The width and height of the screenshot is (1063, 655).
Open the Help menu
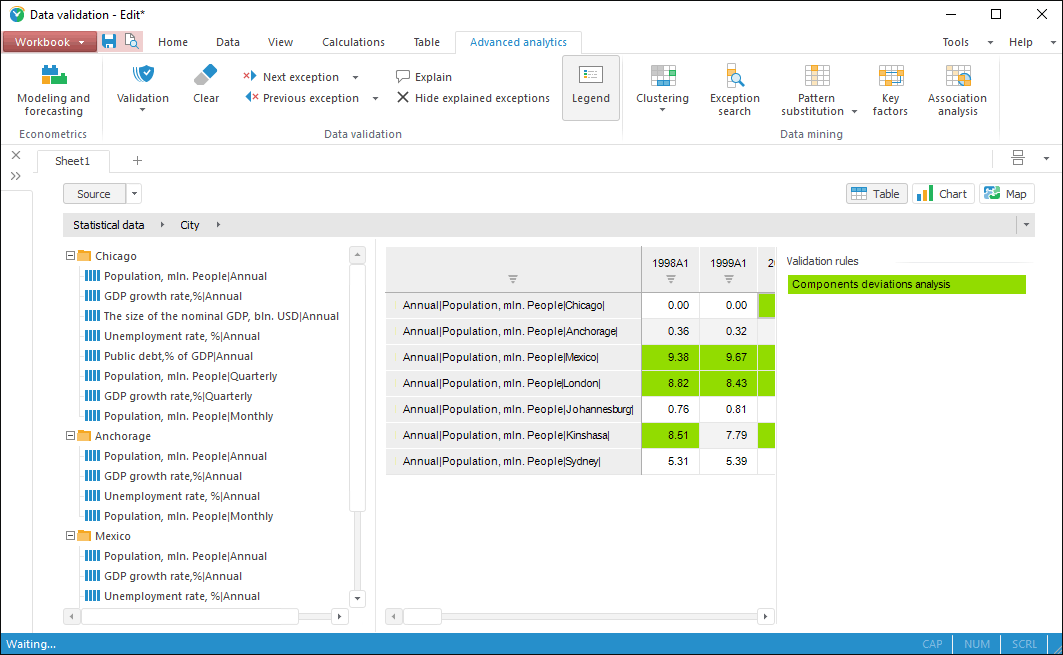tap(1020, 42)
